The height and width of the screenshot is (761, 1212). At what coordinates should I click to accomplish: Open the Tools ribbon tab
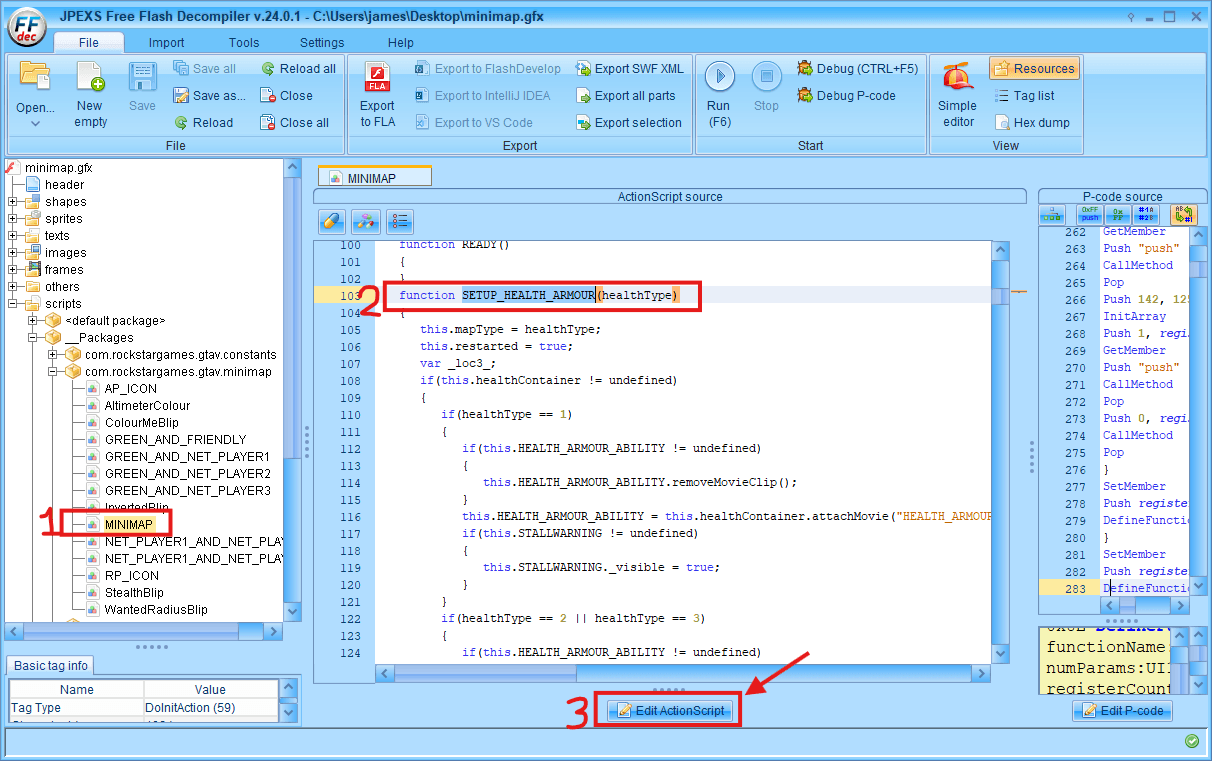(244, 43)
